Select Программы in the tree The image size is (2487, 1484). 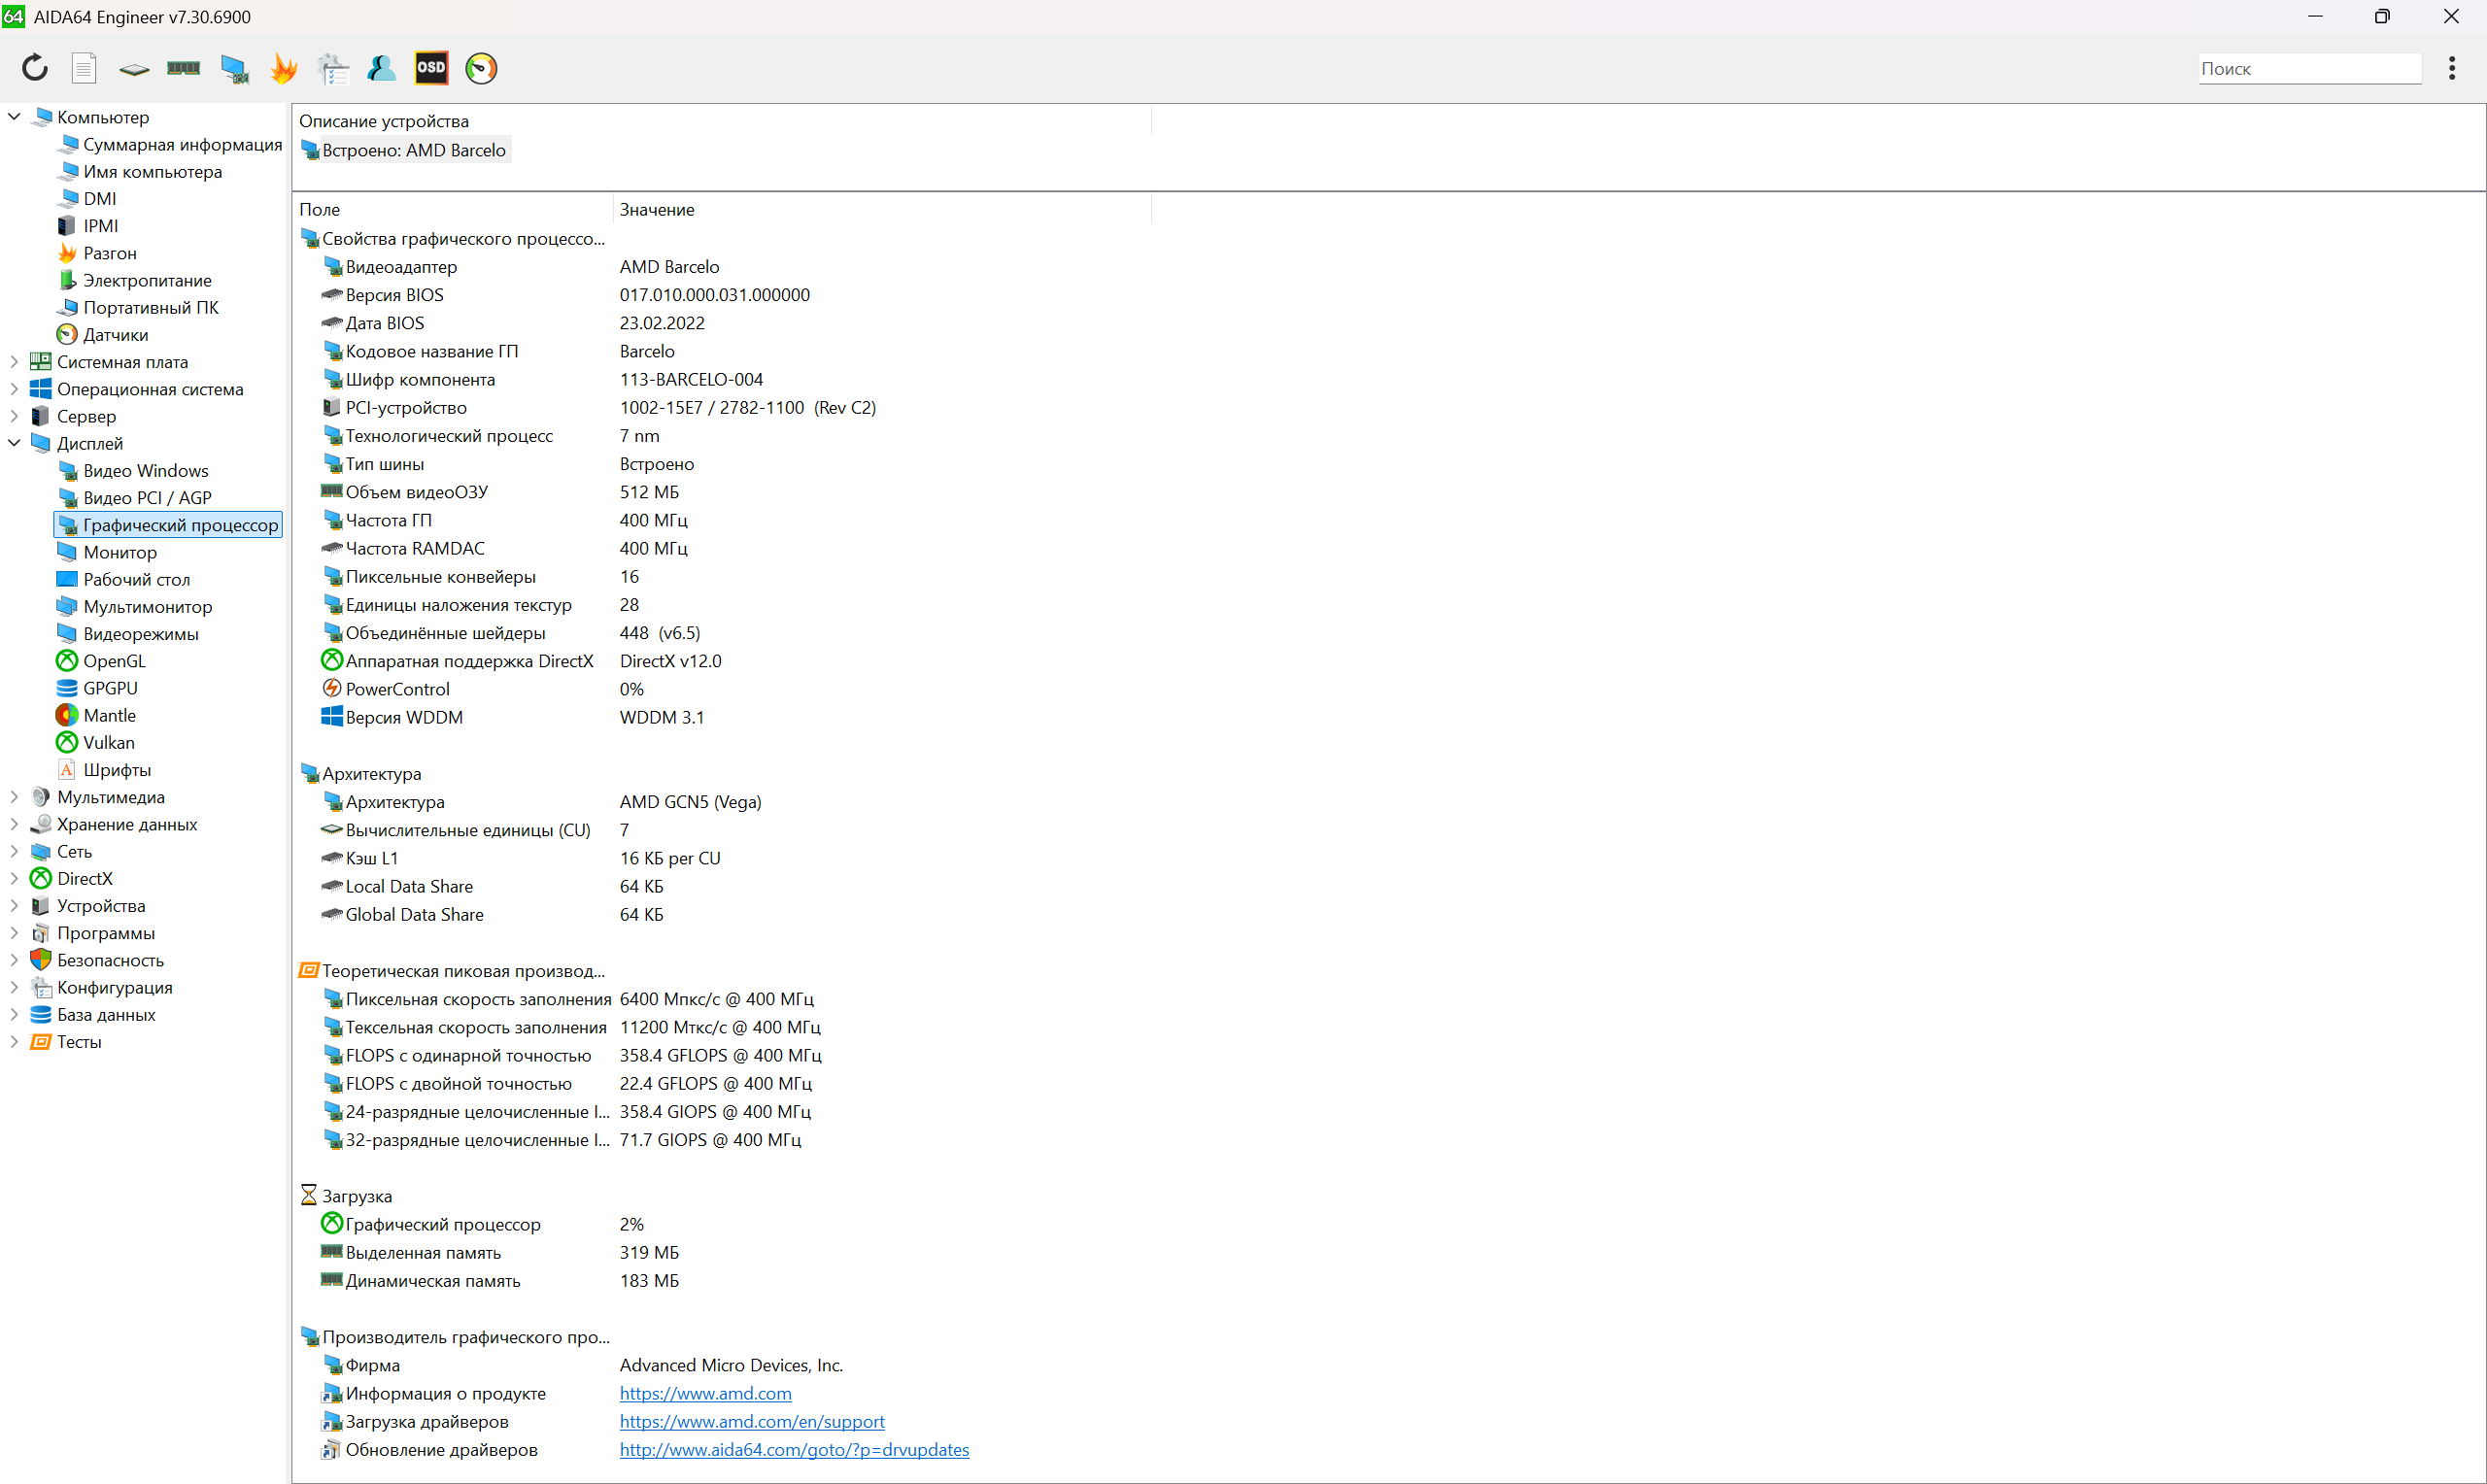pos(105,933)
